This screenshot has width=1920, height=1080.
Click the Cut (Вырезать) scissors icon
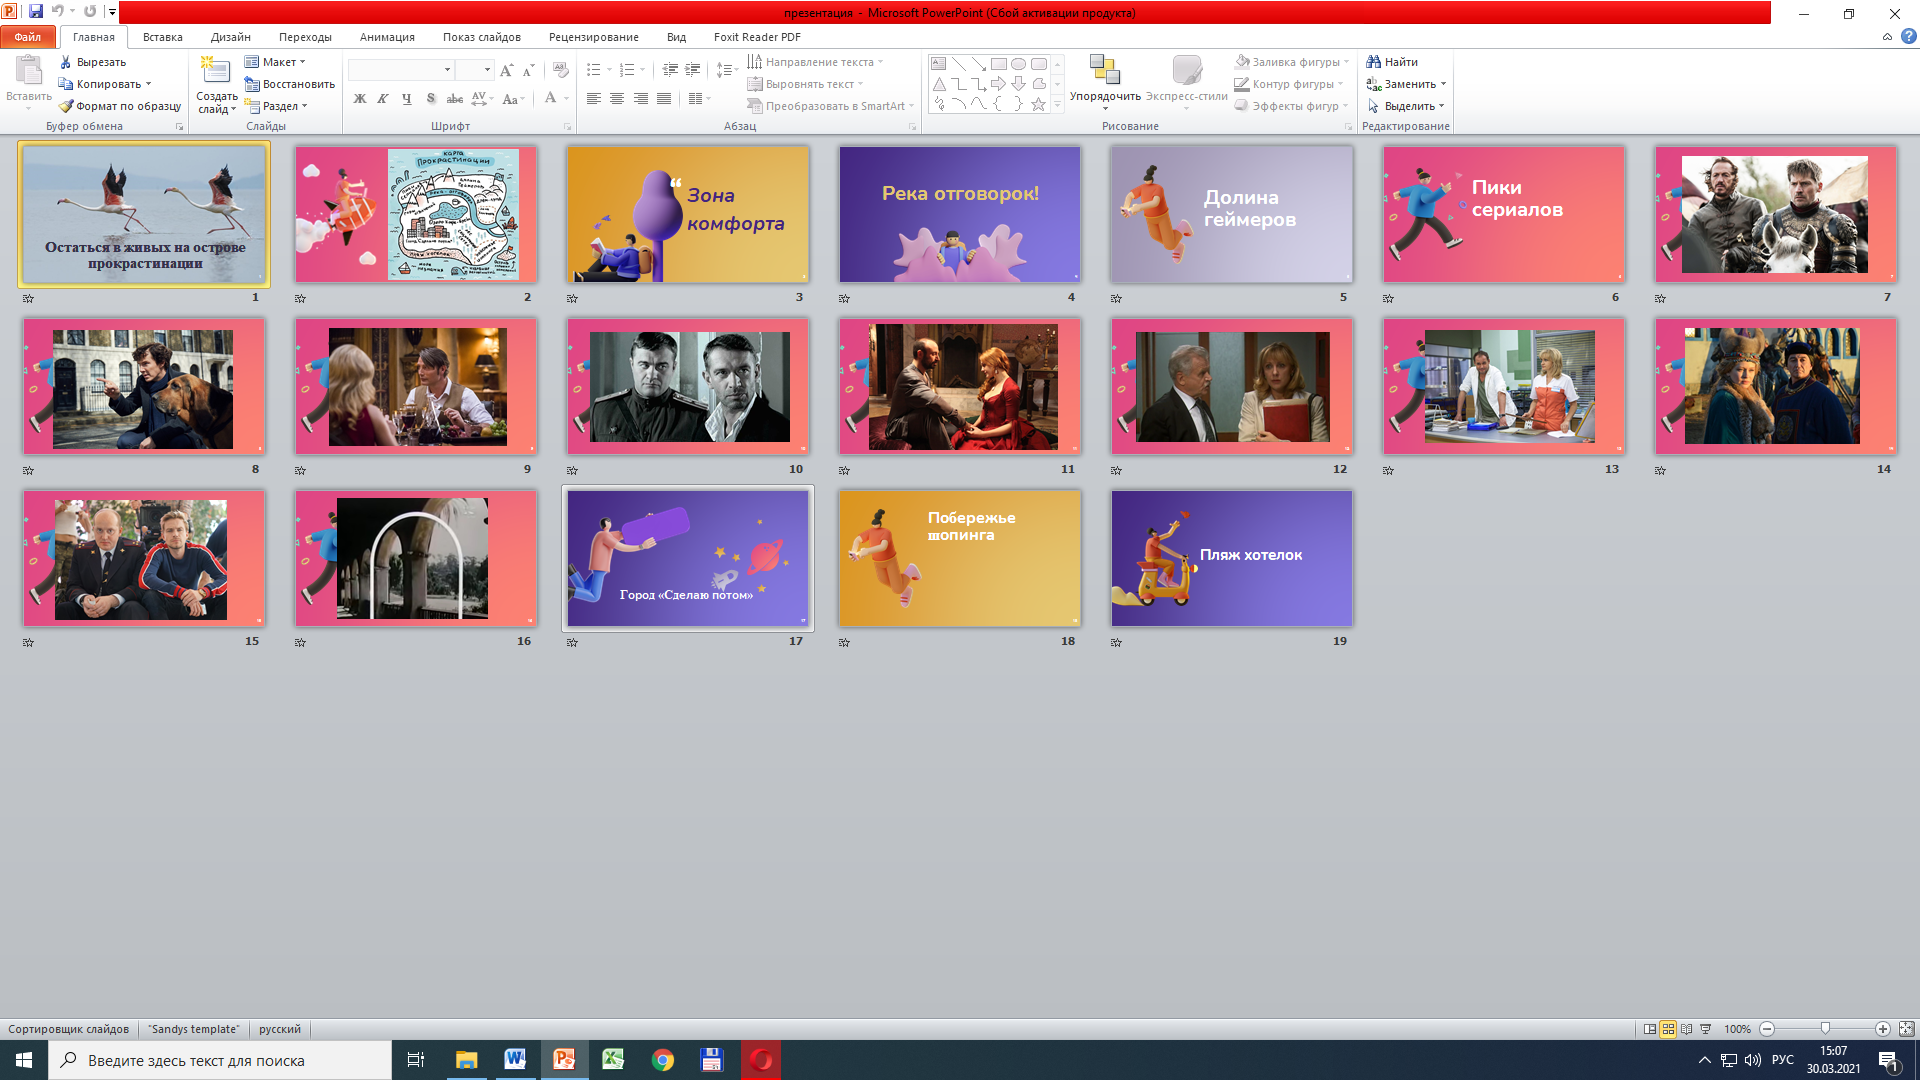click(66, 62)
